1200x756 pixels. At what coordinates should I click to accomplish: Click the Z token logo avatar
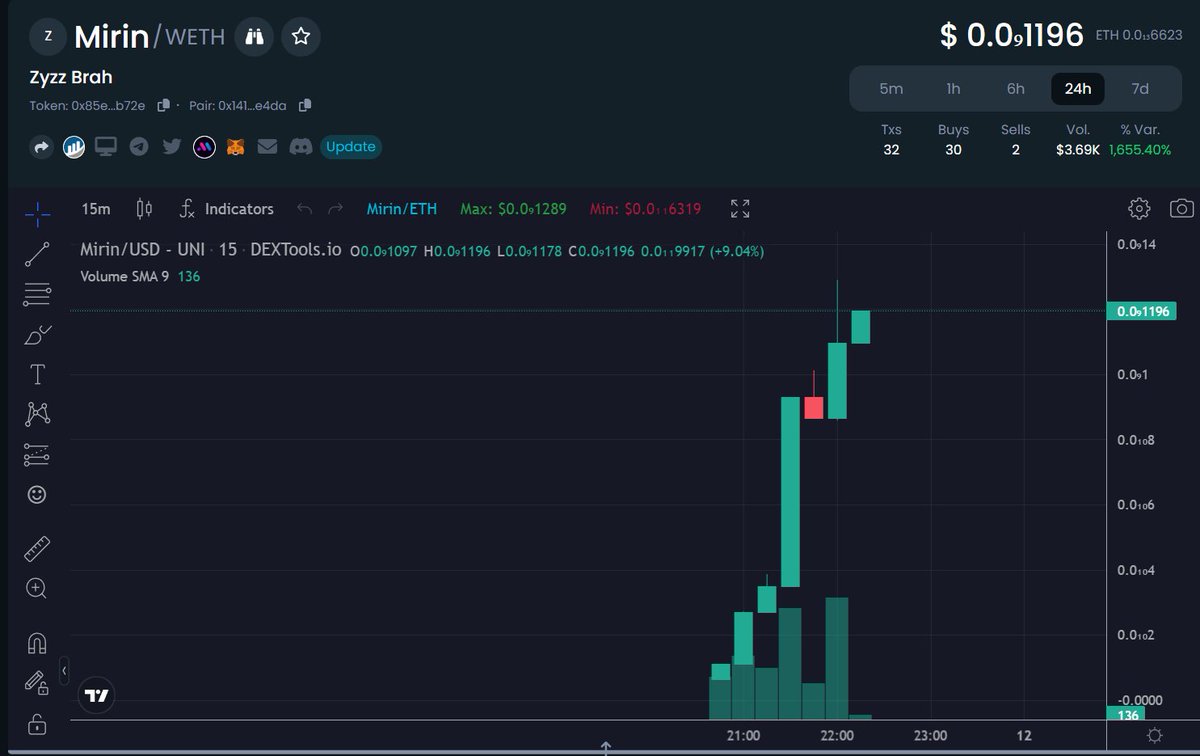pyautogui.click(x=48, y=37)
